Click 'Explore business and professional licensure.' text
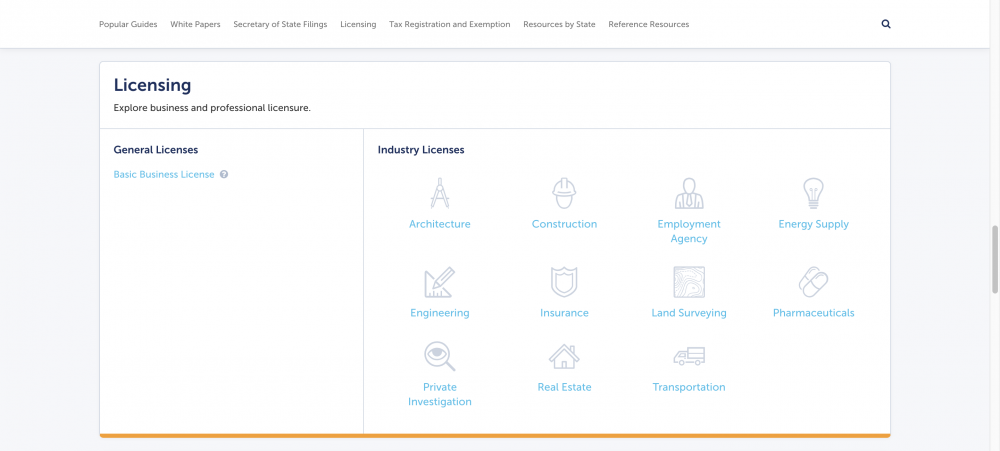This screenshot has width=1000, height=451. coord(212,108)
